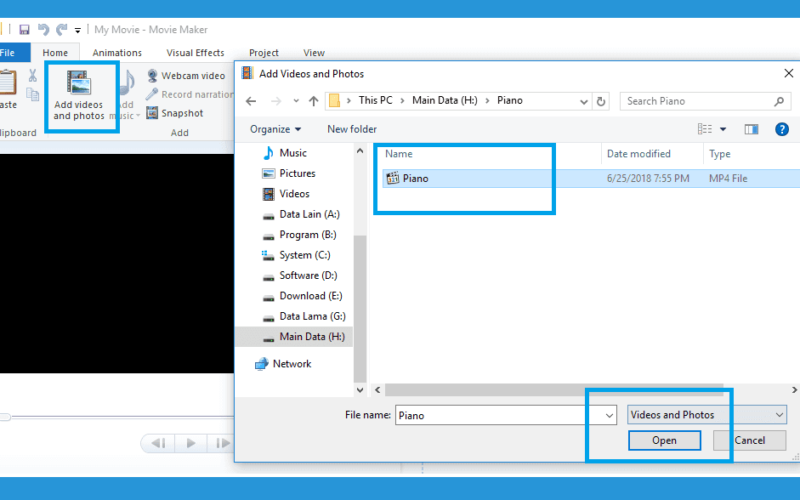This screenshot has width=800, height=500.
Task: Open the Customize Quick Access Toolbar dropdown
Action: tap(78, 31)
